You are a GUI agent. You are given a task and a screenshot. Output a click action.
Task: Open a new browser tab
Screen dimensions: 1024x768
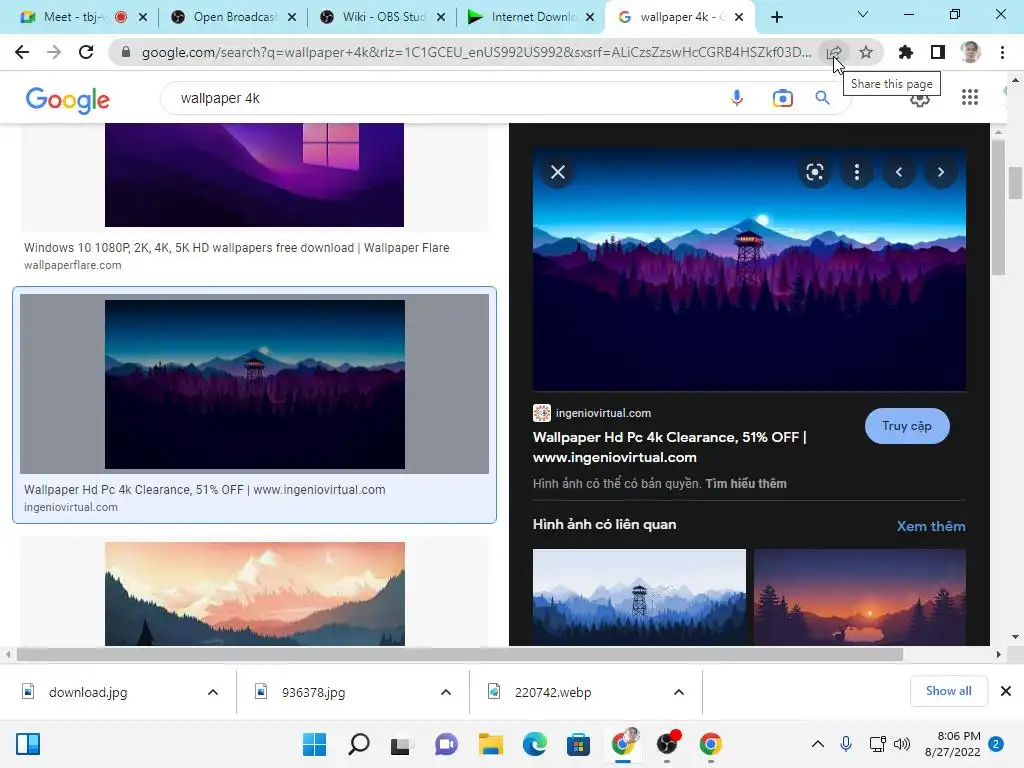pos(776,17)
